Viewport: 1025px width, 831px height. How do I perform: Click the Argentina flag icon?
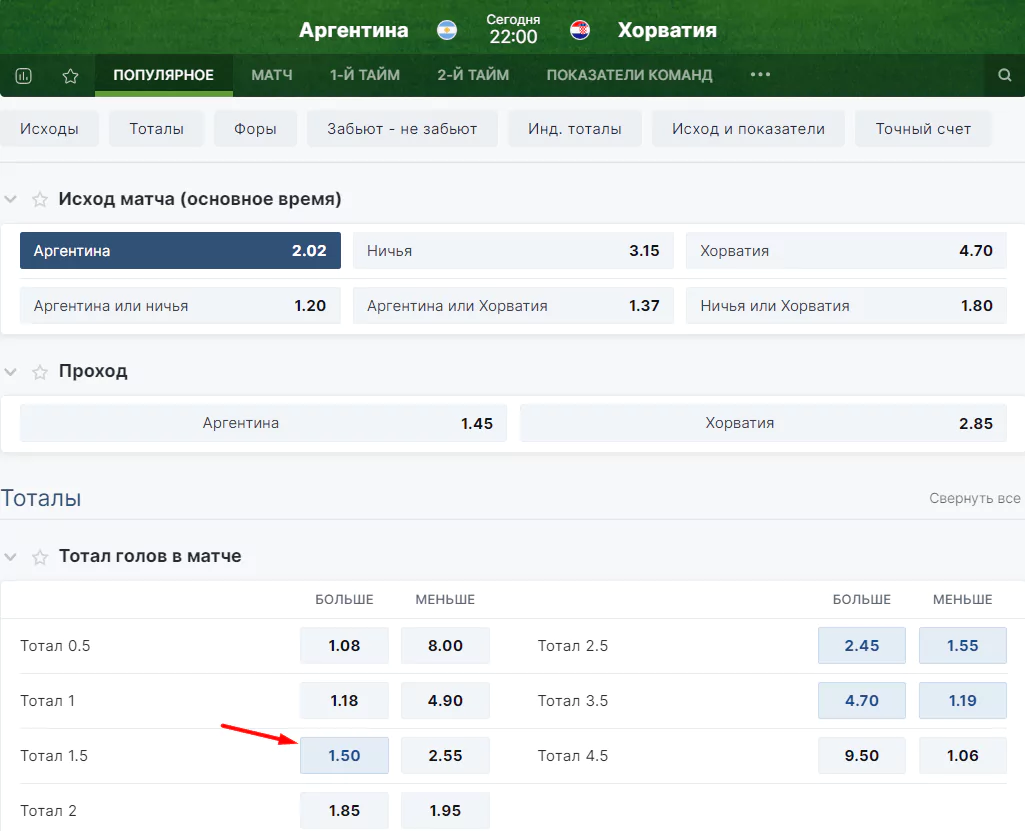point(447,30)
